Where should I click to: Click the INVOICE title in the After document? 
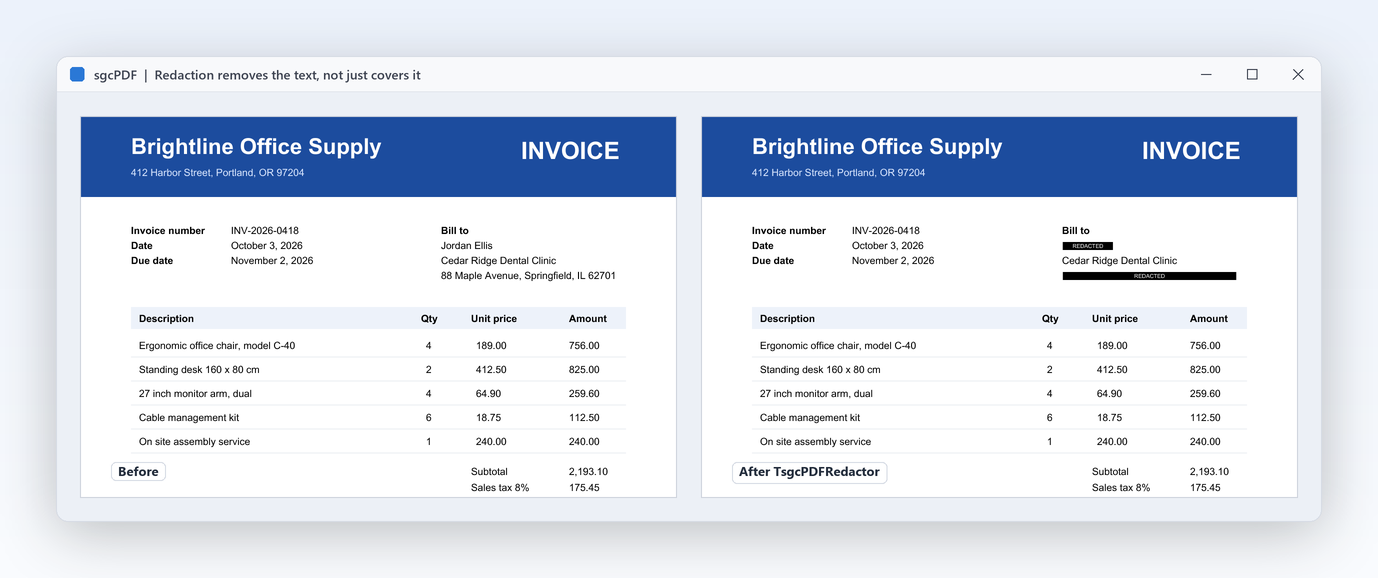click(x=1191, y=151)
